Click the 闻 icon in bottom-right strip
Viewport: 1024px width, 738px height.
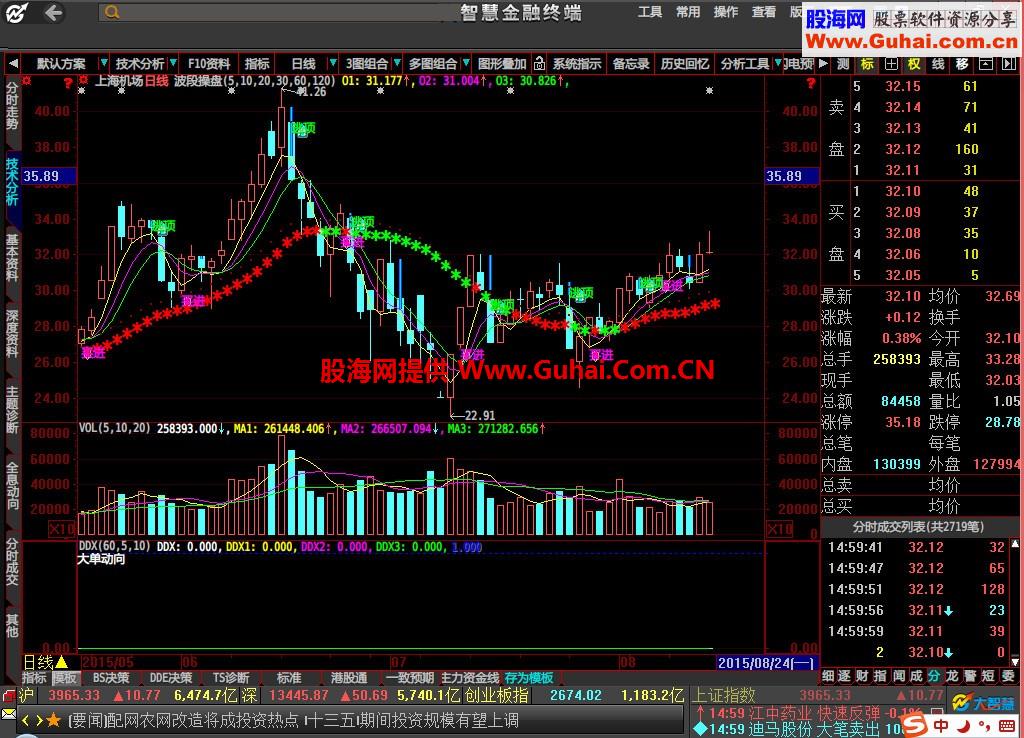[x=899, y=676]
